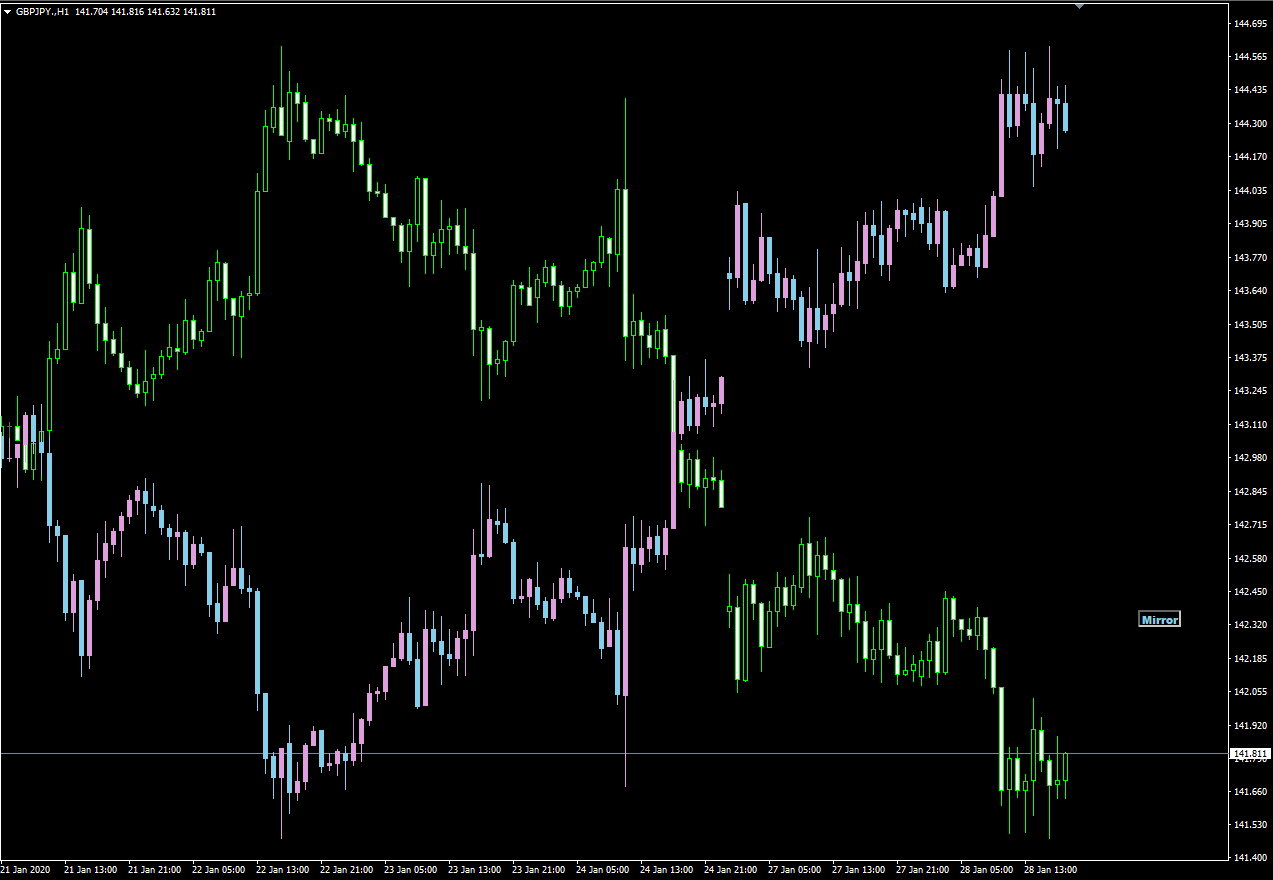Click the 22 Jan 05:00 time label
This screenshot has width=1273, height=880.
pos(218,870)
